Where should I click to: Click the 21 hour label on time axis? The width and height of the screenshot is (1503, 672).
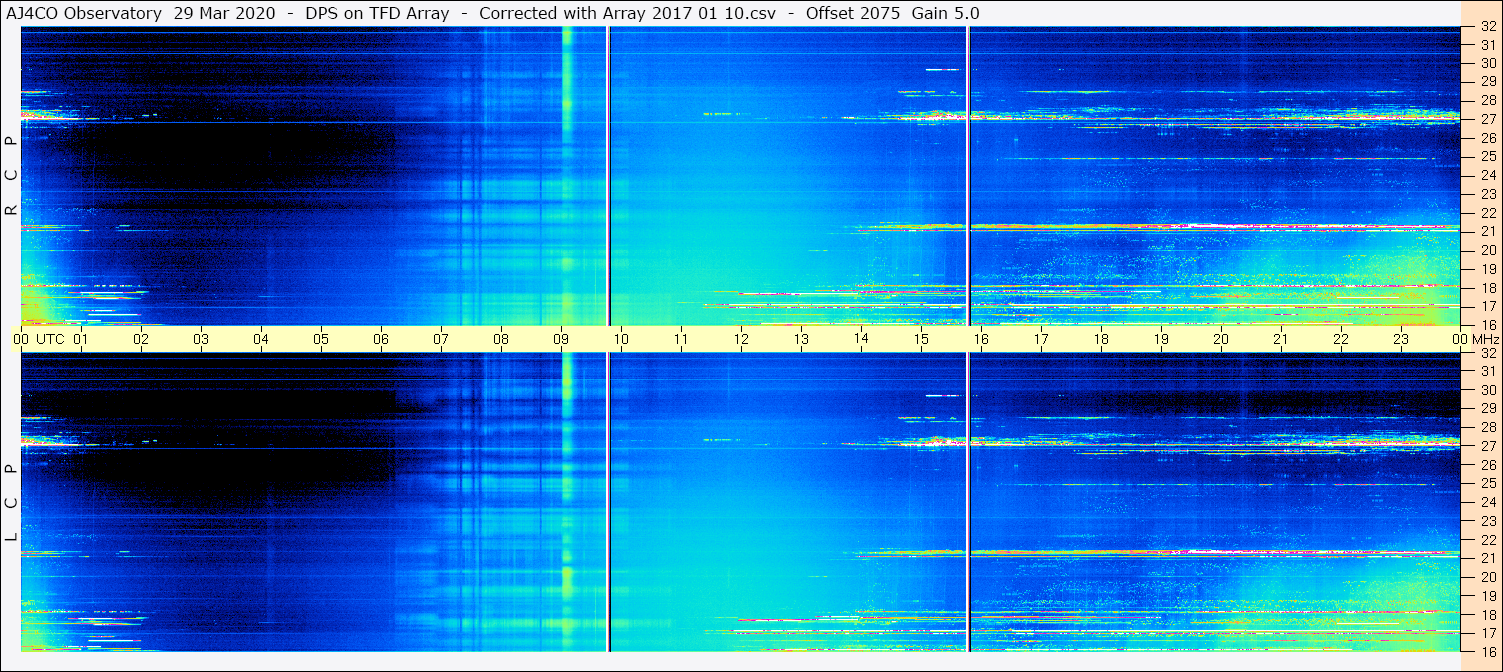(x=1281, y=339)
